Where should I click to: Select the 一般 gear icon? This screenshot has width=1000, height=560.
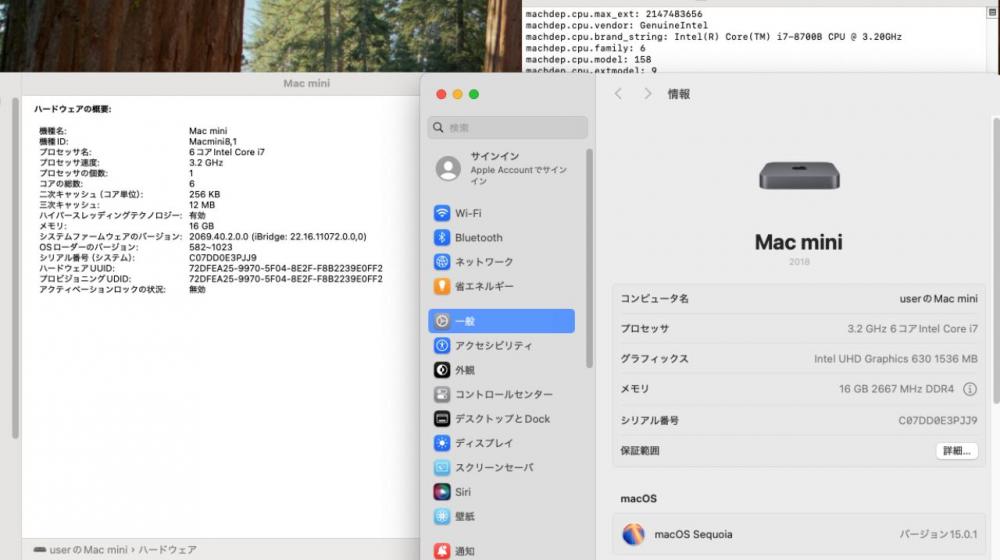(442, 321)
